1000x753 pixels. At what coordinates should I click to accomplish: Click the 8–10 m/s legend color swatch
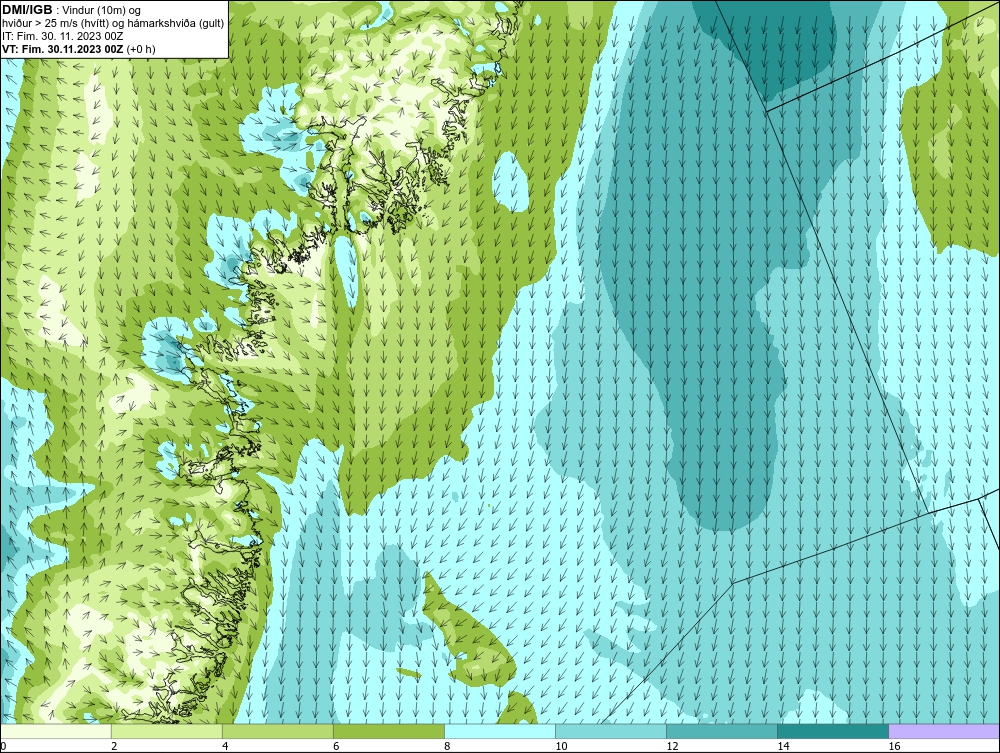500,731
